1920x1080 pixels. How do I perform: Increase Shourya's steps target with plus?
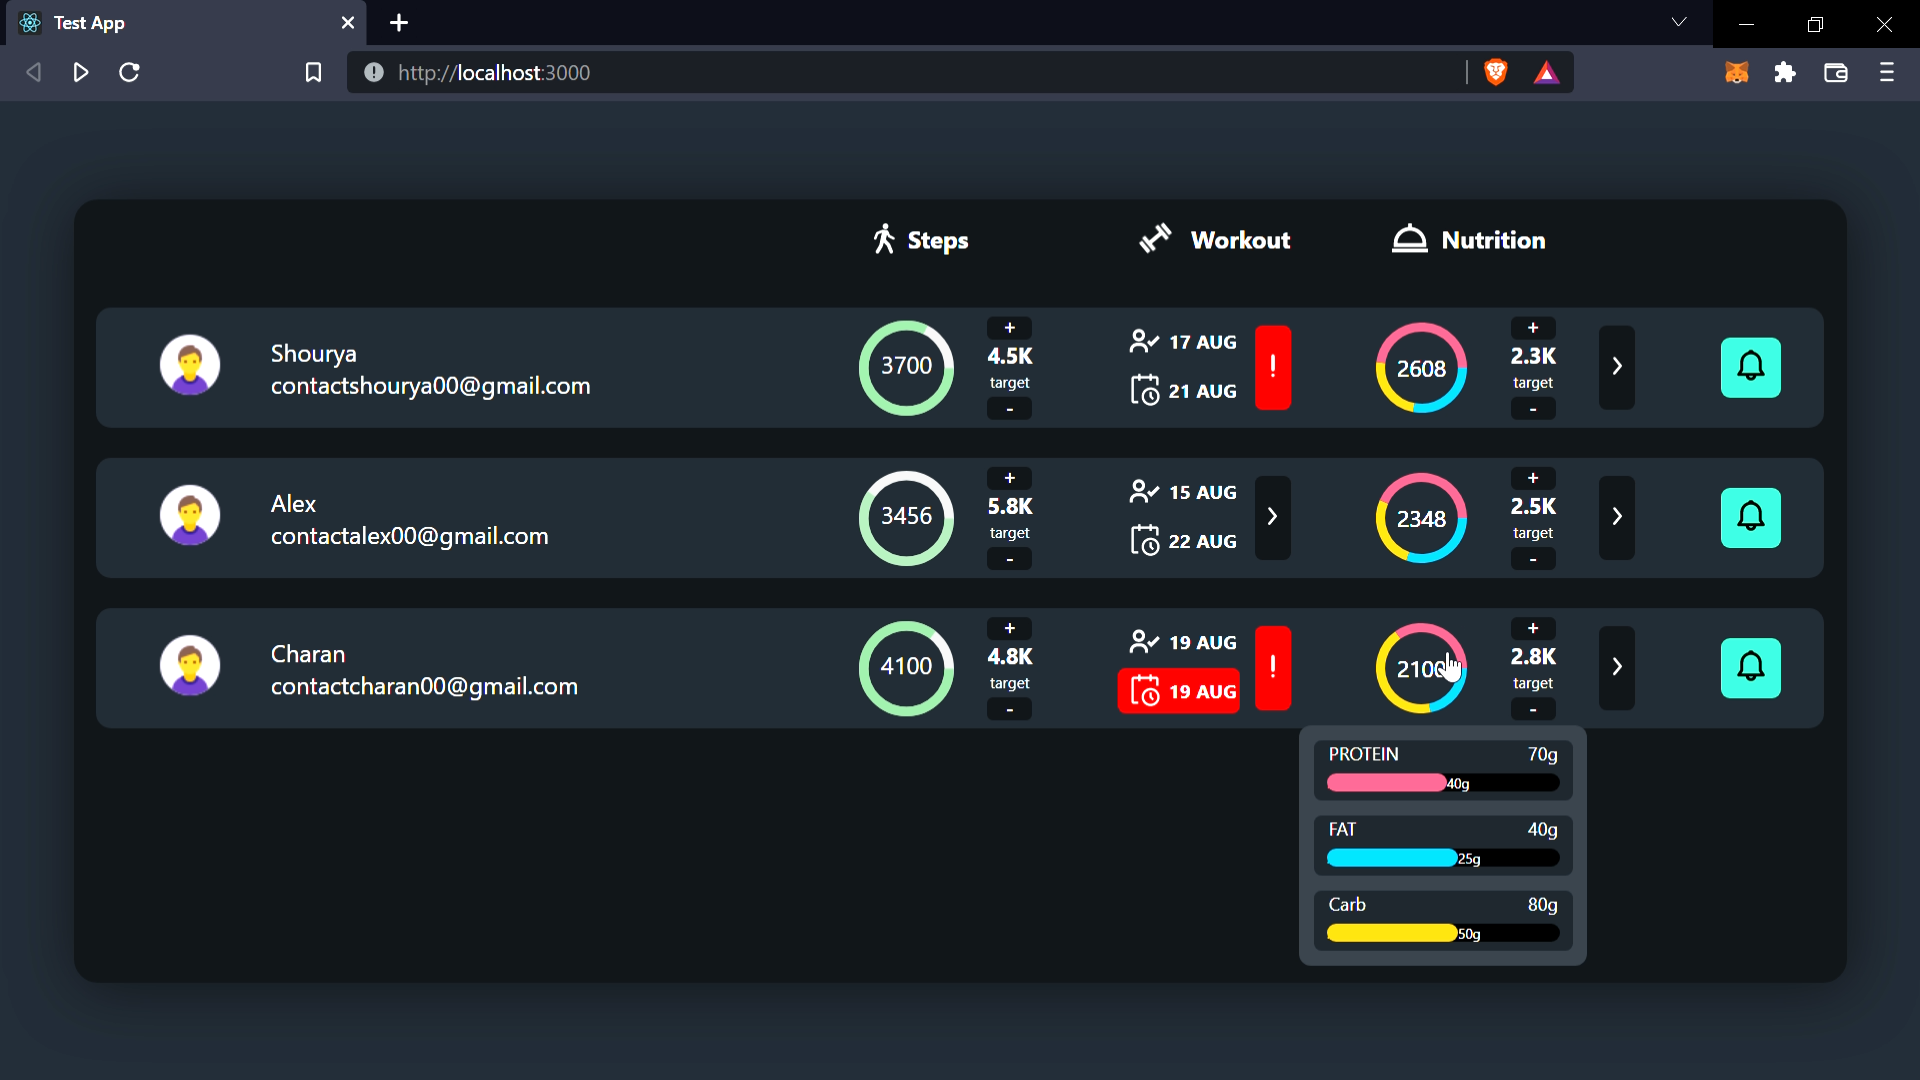tap(1009, 328)
